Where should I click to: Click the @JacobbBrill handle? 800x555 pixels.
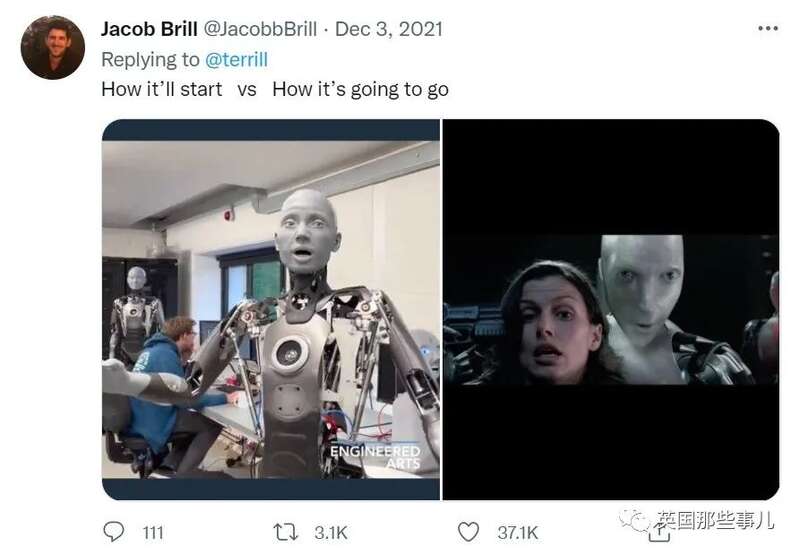[260, 29]
